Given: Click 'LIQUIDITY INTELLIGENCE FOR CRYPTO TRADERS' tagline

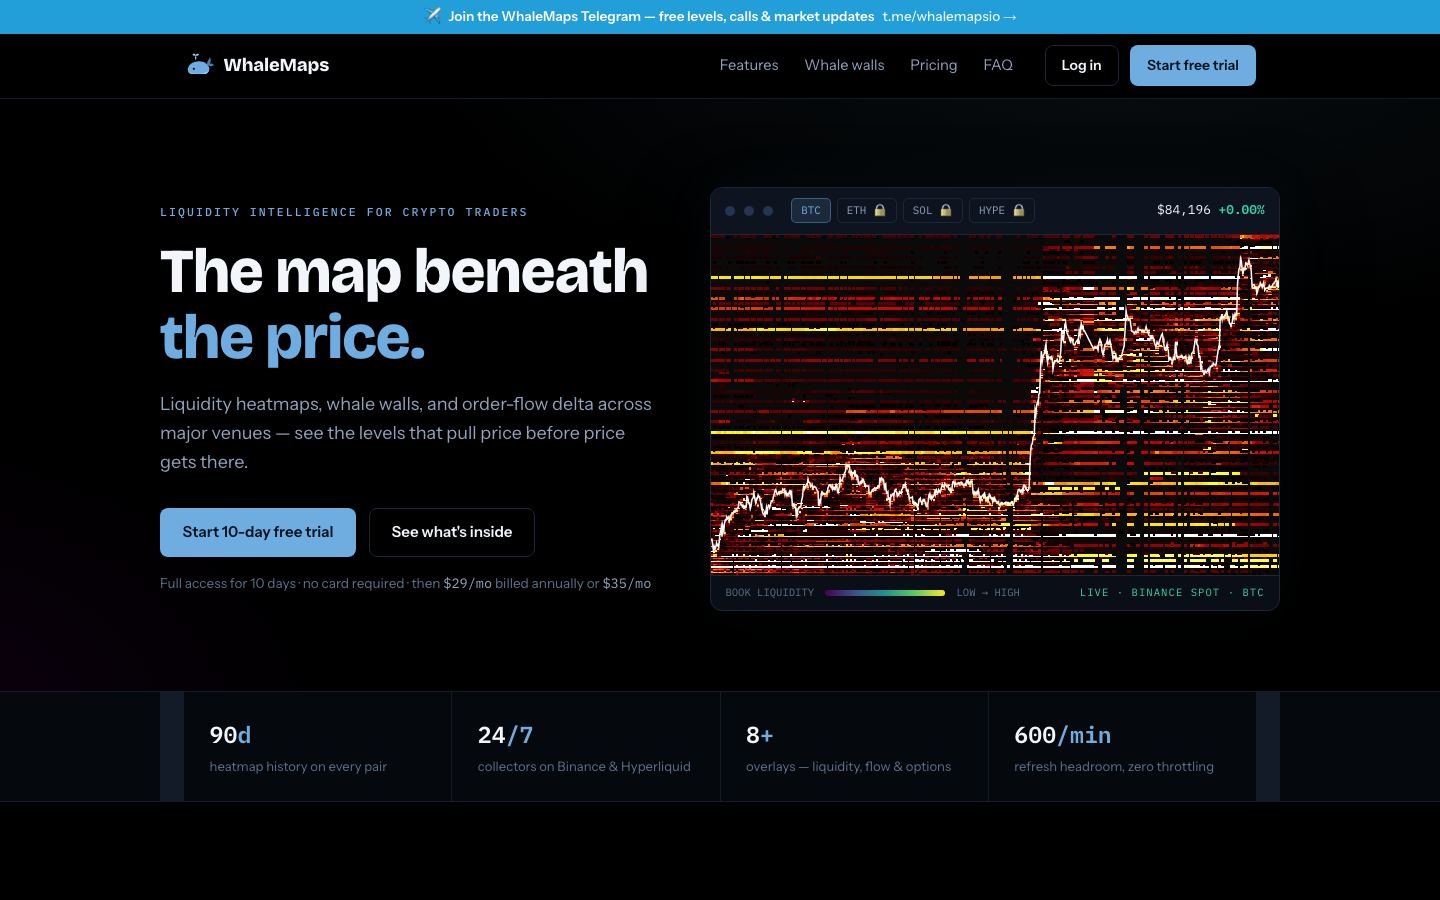Looking at the screenshot, I should [344, 212].
